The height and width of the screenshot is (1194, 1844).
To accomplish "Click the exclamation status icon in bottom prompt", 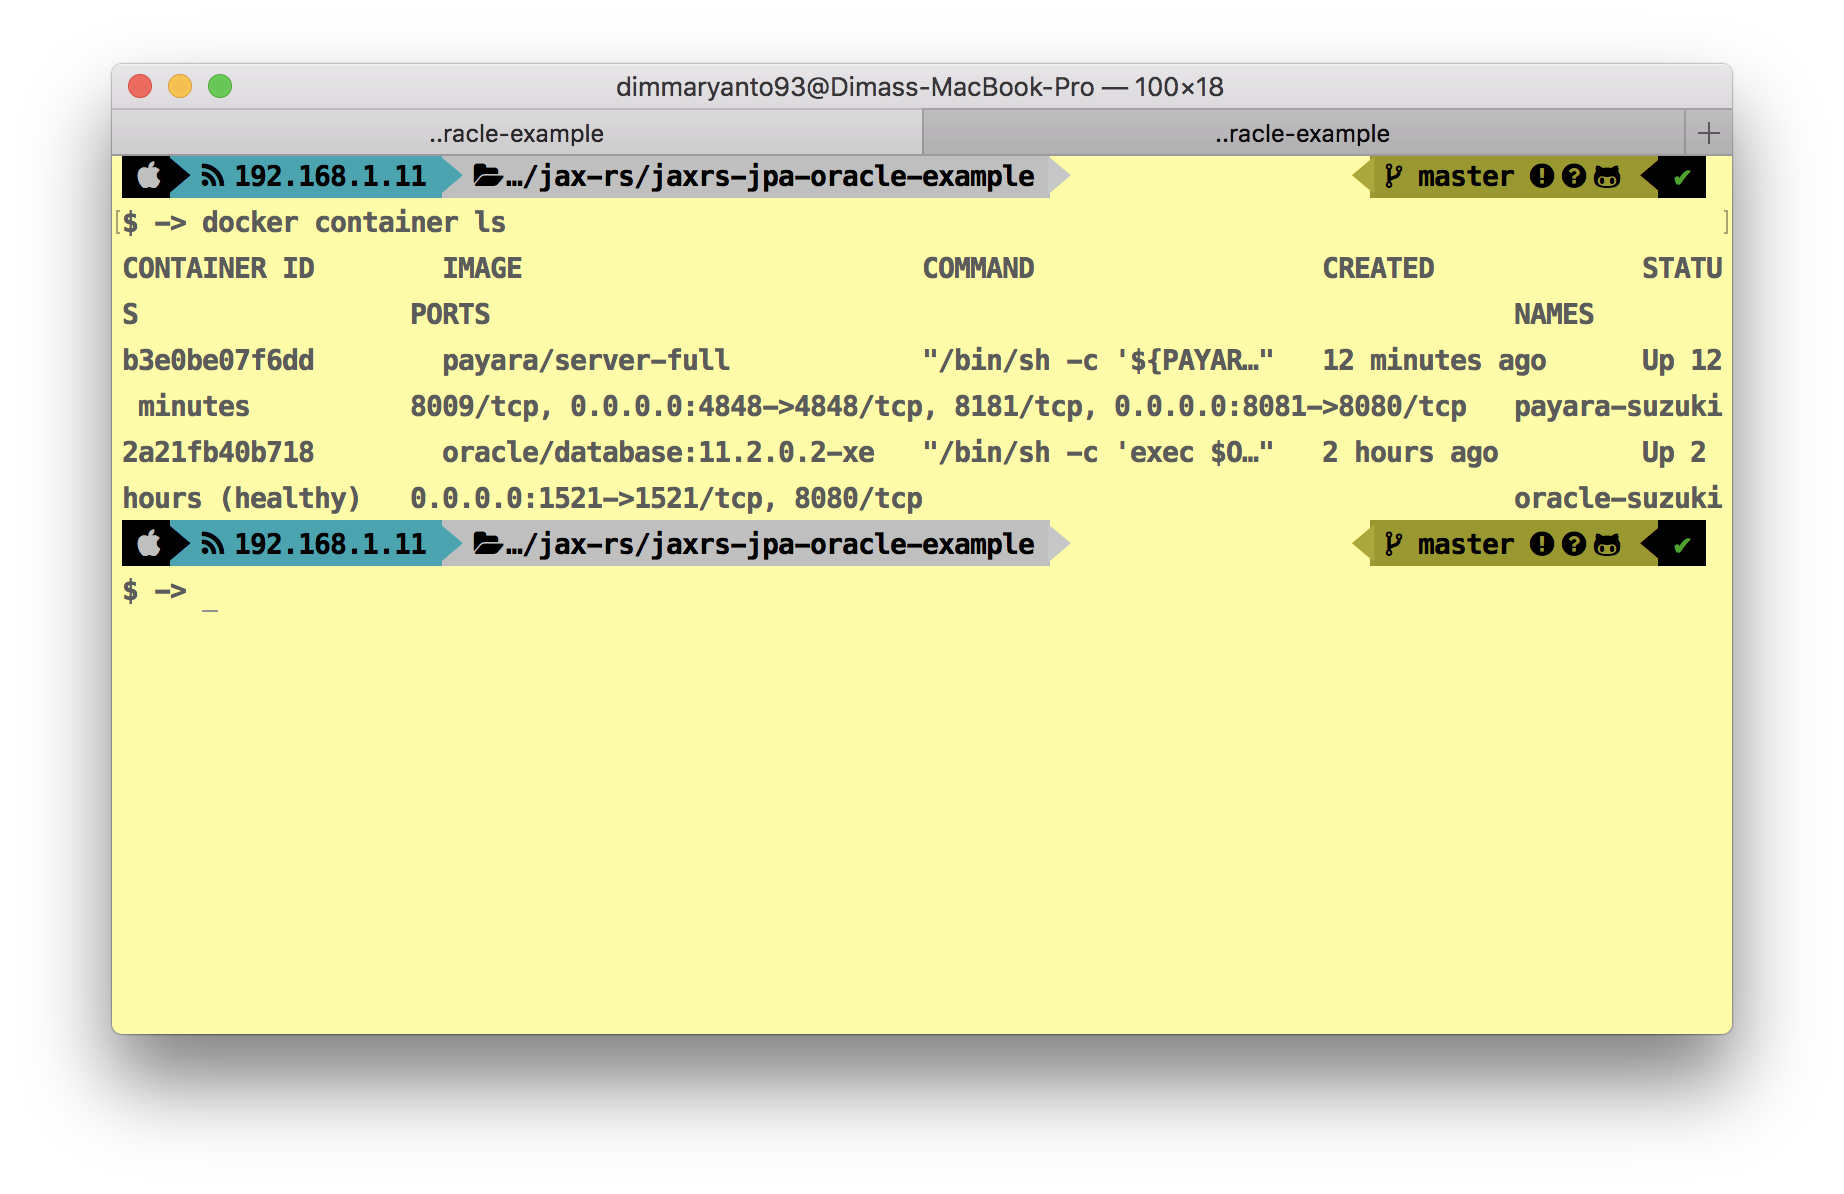I will pos(1542,545).
